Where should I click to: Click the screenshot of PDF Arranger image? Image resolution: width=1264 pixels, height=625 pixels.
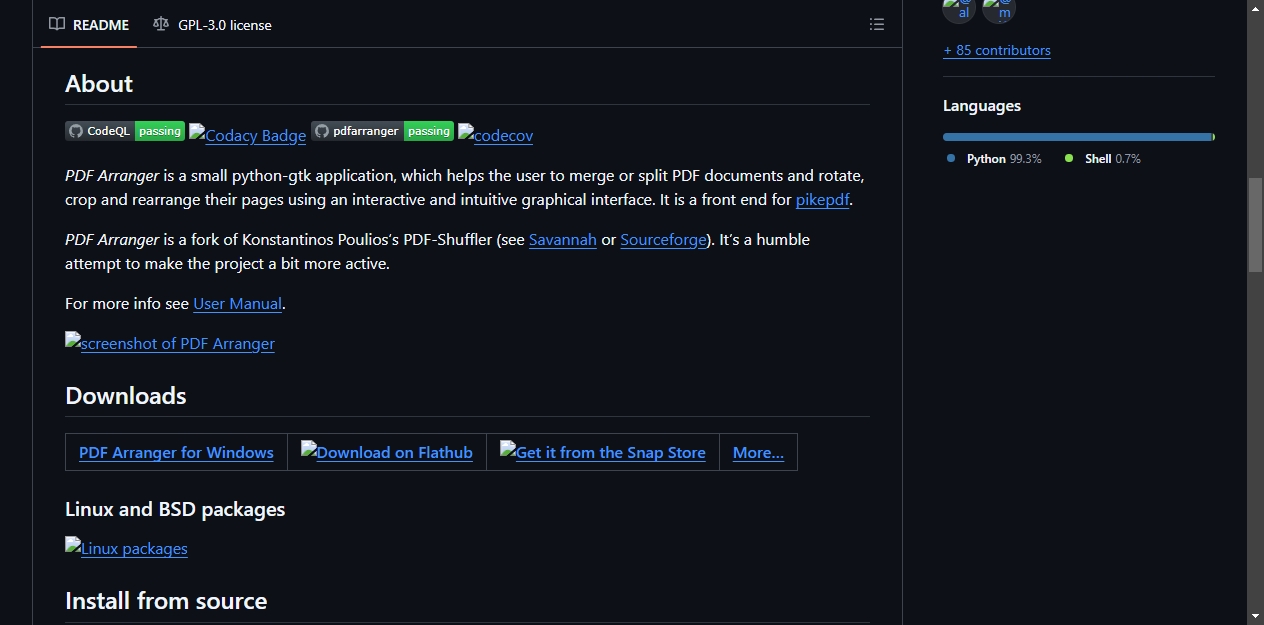(x=170, y=343)
